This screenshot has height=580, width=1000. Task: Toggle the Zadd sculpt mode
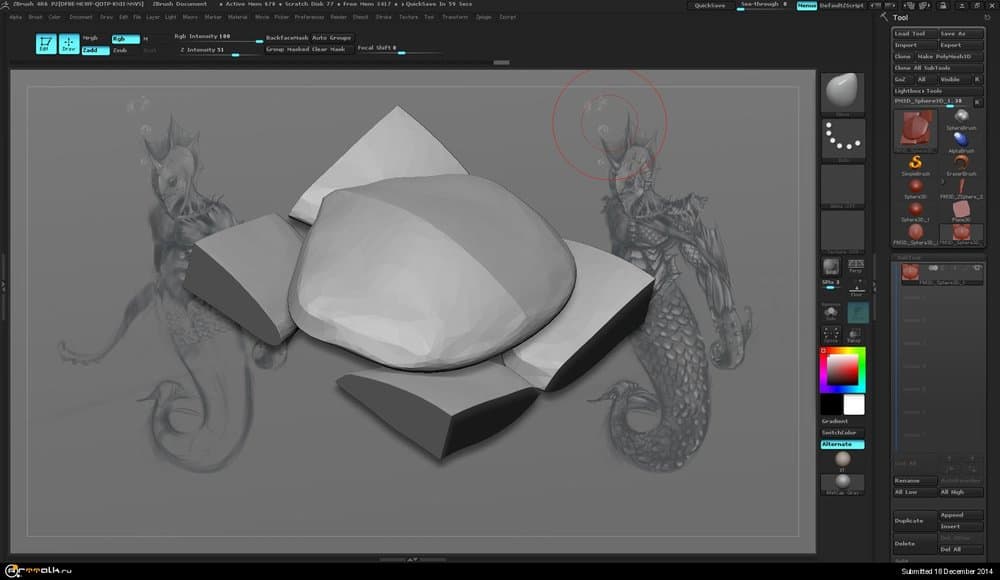(95, 50)
